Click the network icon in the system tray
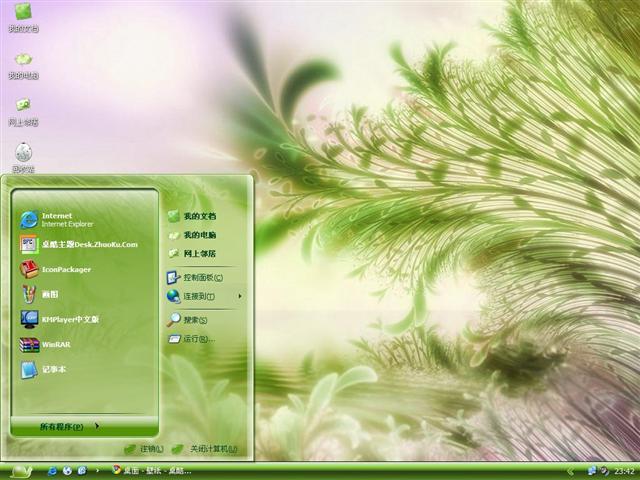 pos(591,471)
